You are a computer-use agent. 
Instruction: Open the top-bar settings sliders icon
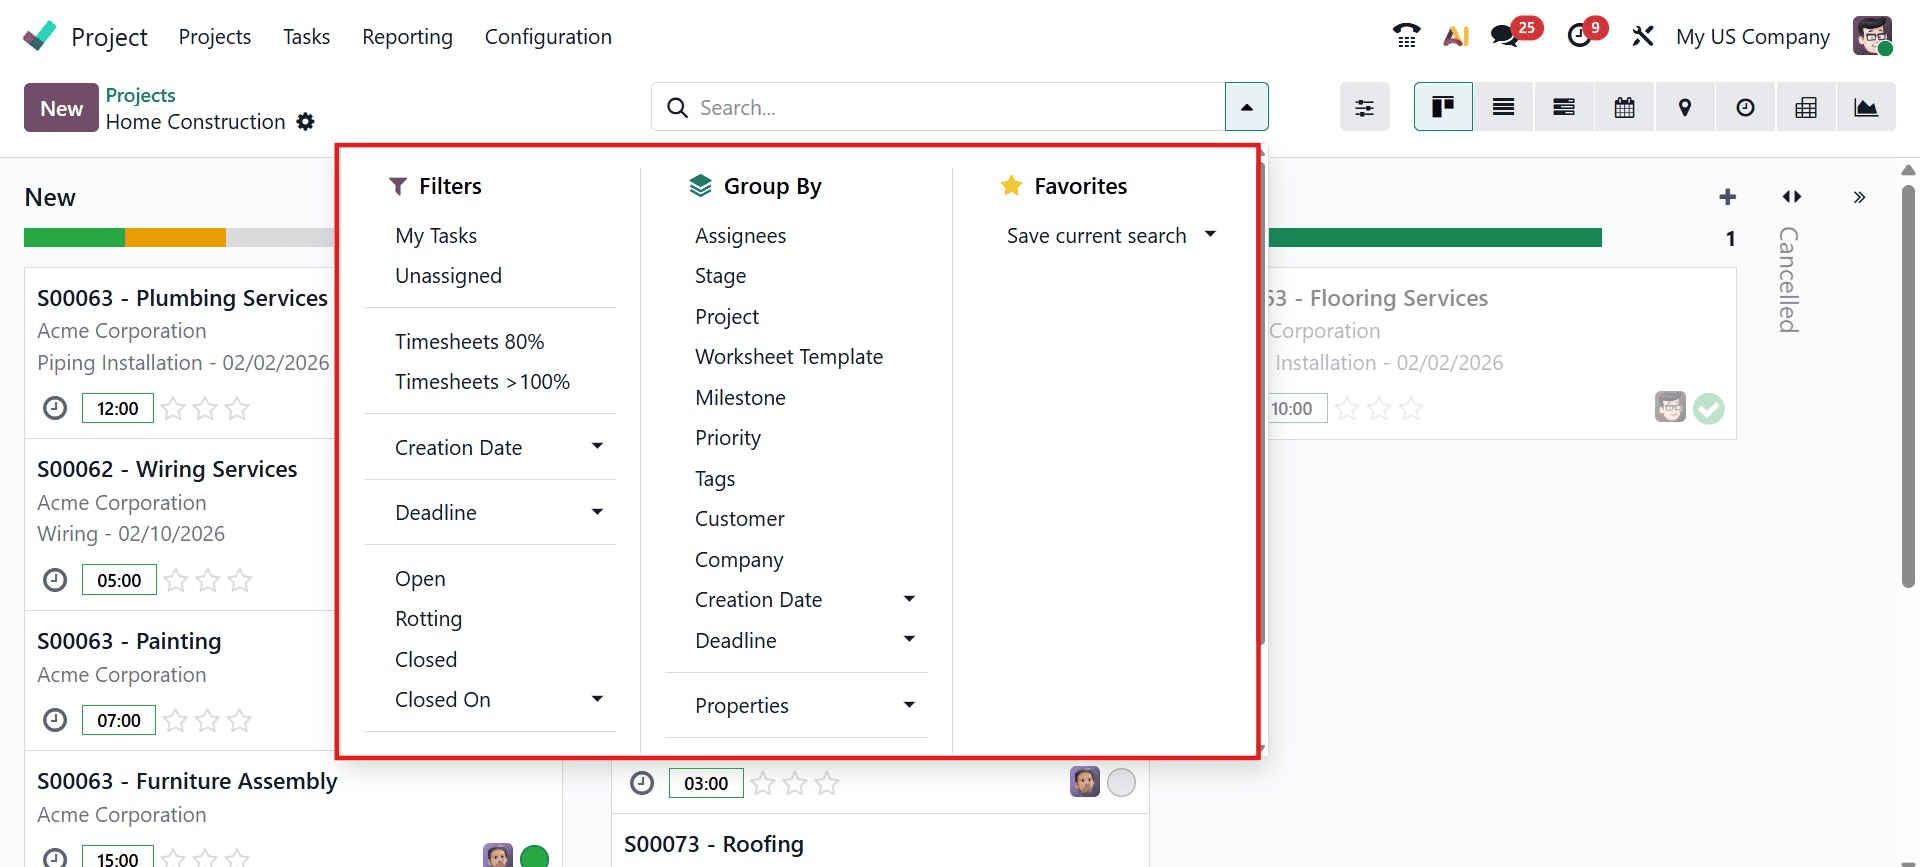click(x=1364, y=107)
